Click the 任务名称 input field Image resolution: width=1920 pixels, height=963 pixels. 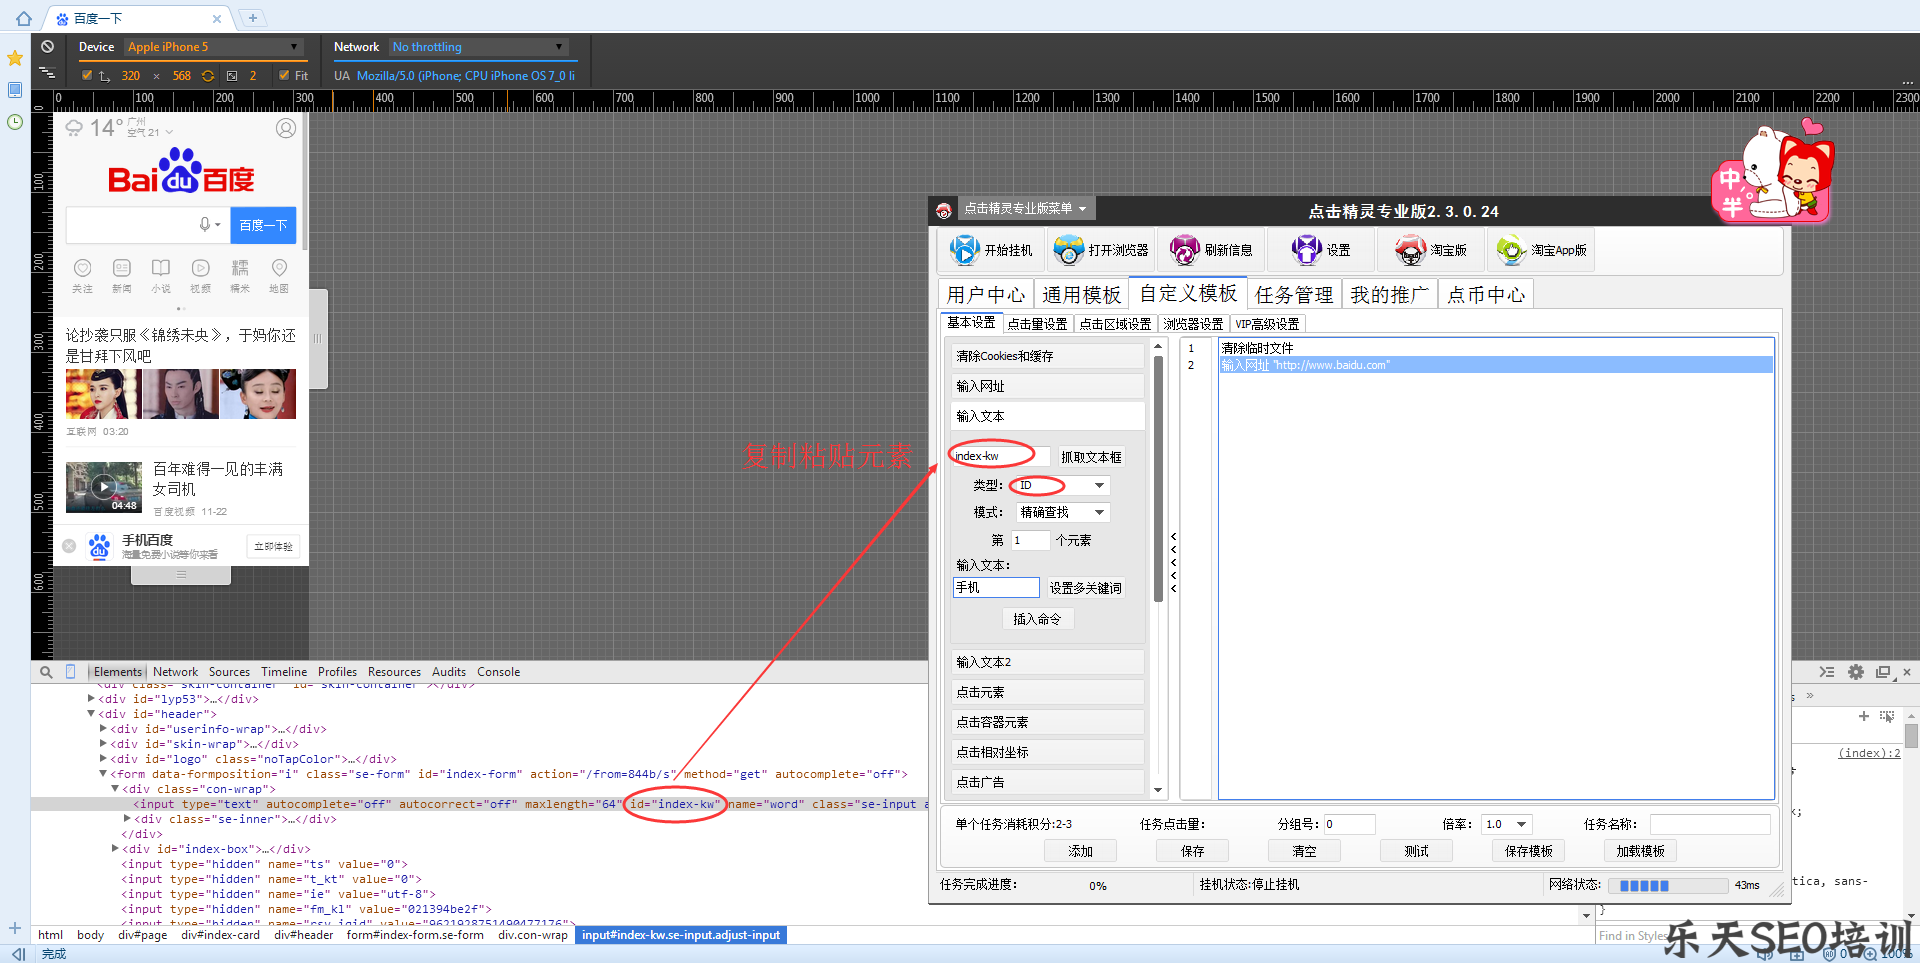[x=1709, y=824]
